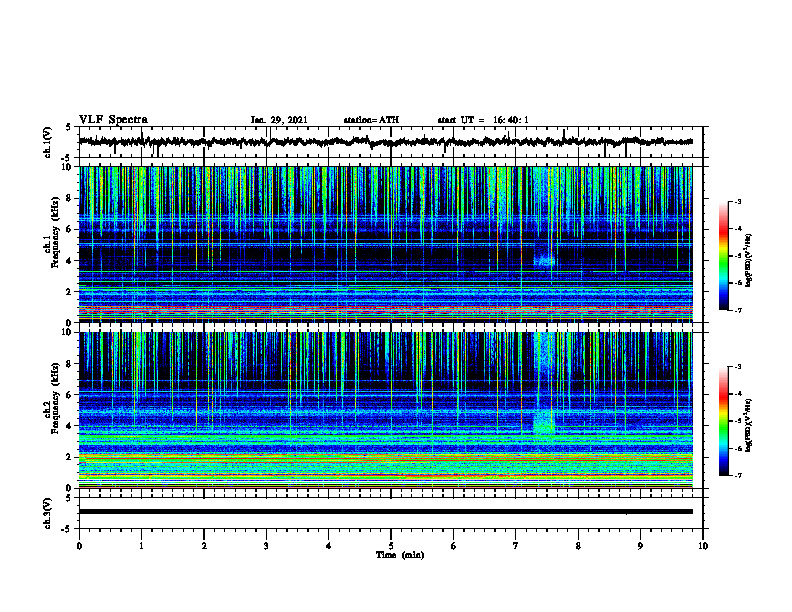Click the upper color bar's log(PSD) label
Image resolution: width=792 pixels, height=612 pixels.
click(x=749, y=260)
